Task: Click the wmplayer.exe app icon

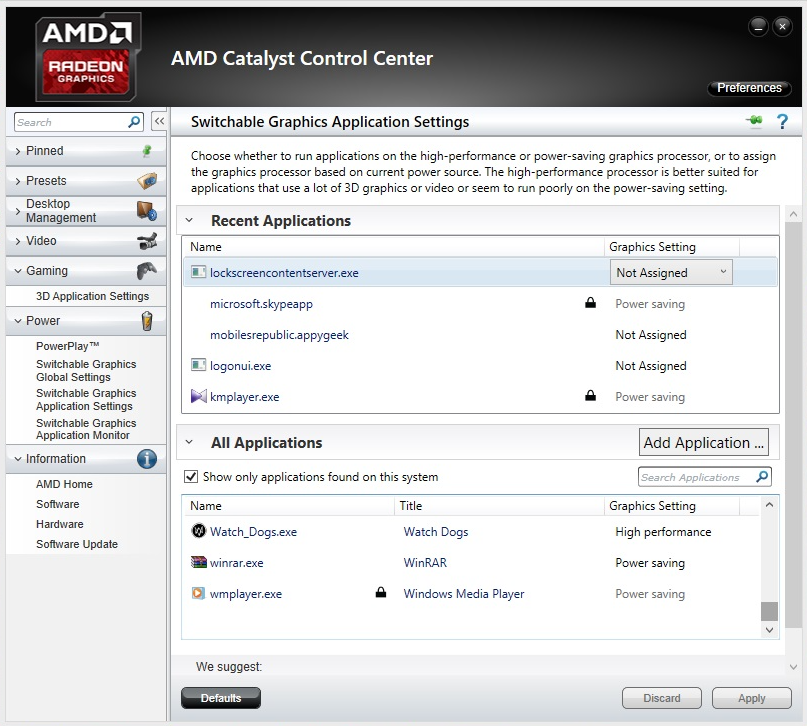Action: (x=198, y=593)
